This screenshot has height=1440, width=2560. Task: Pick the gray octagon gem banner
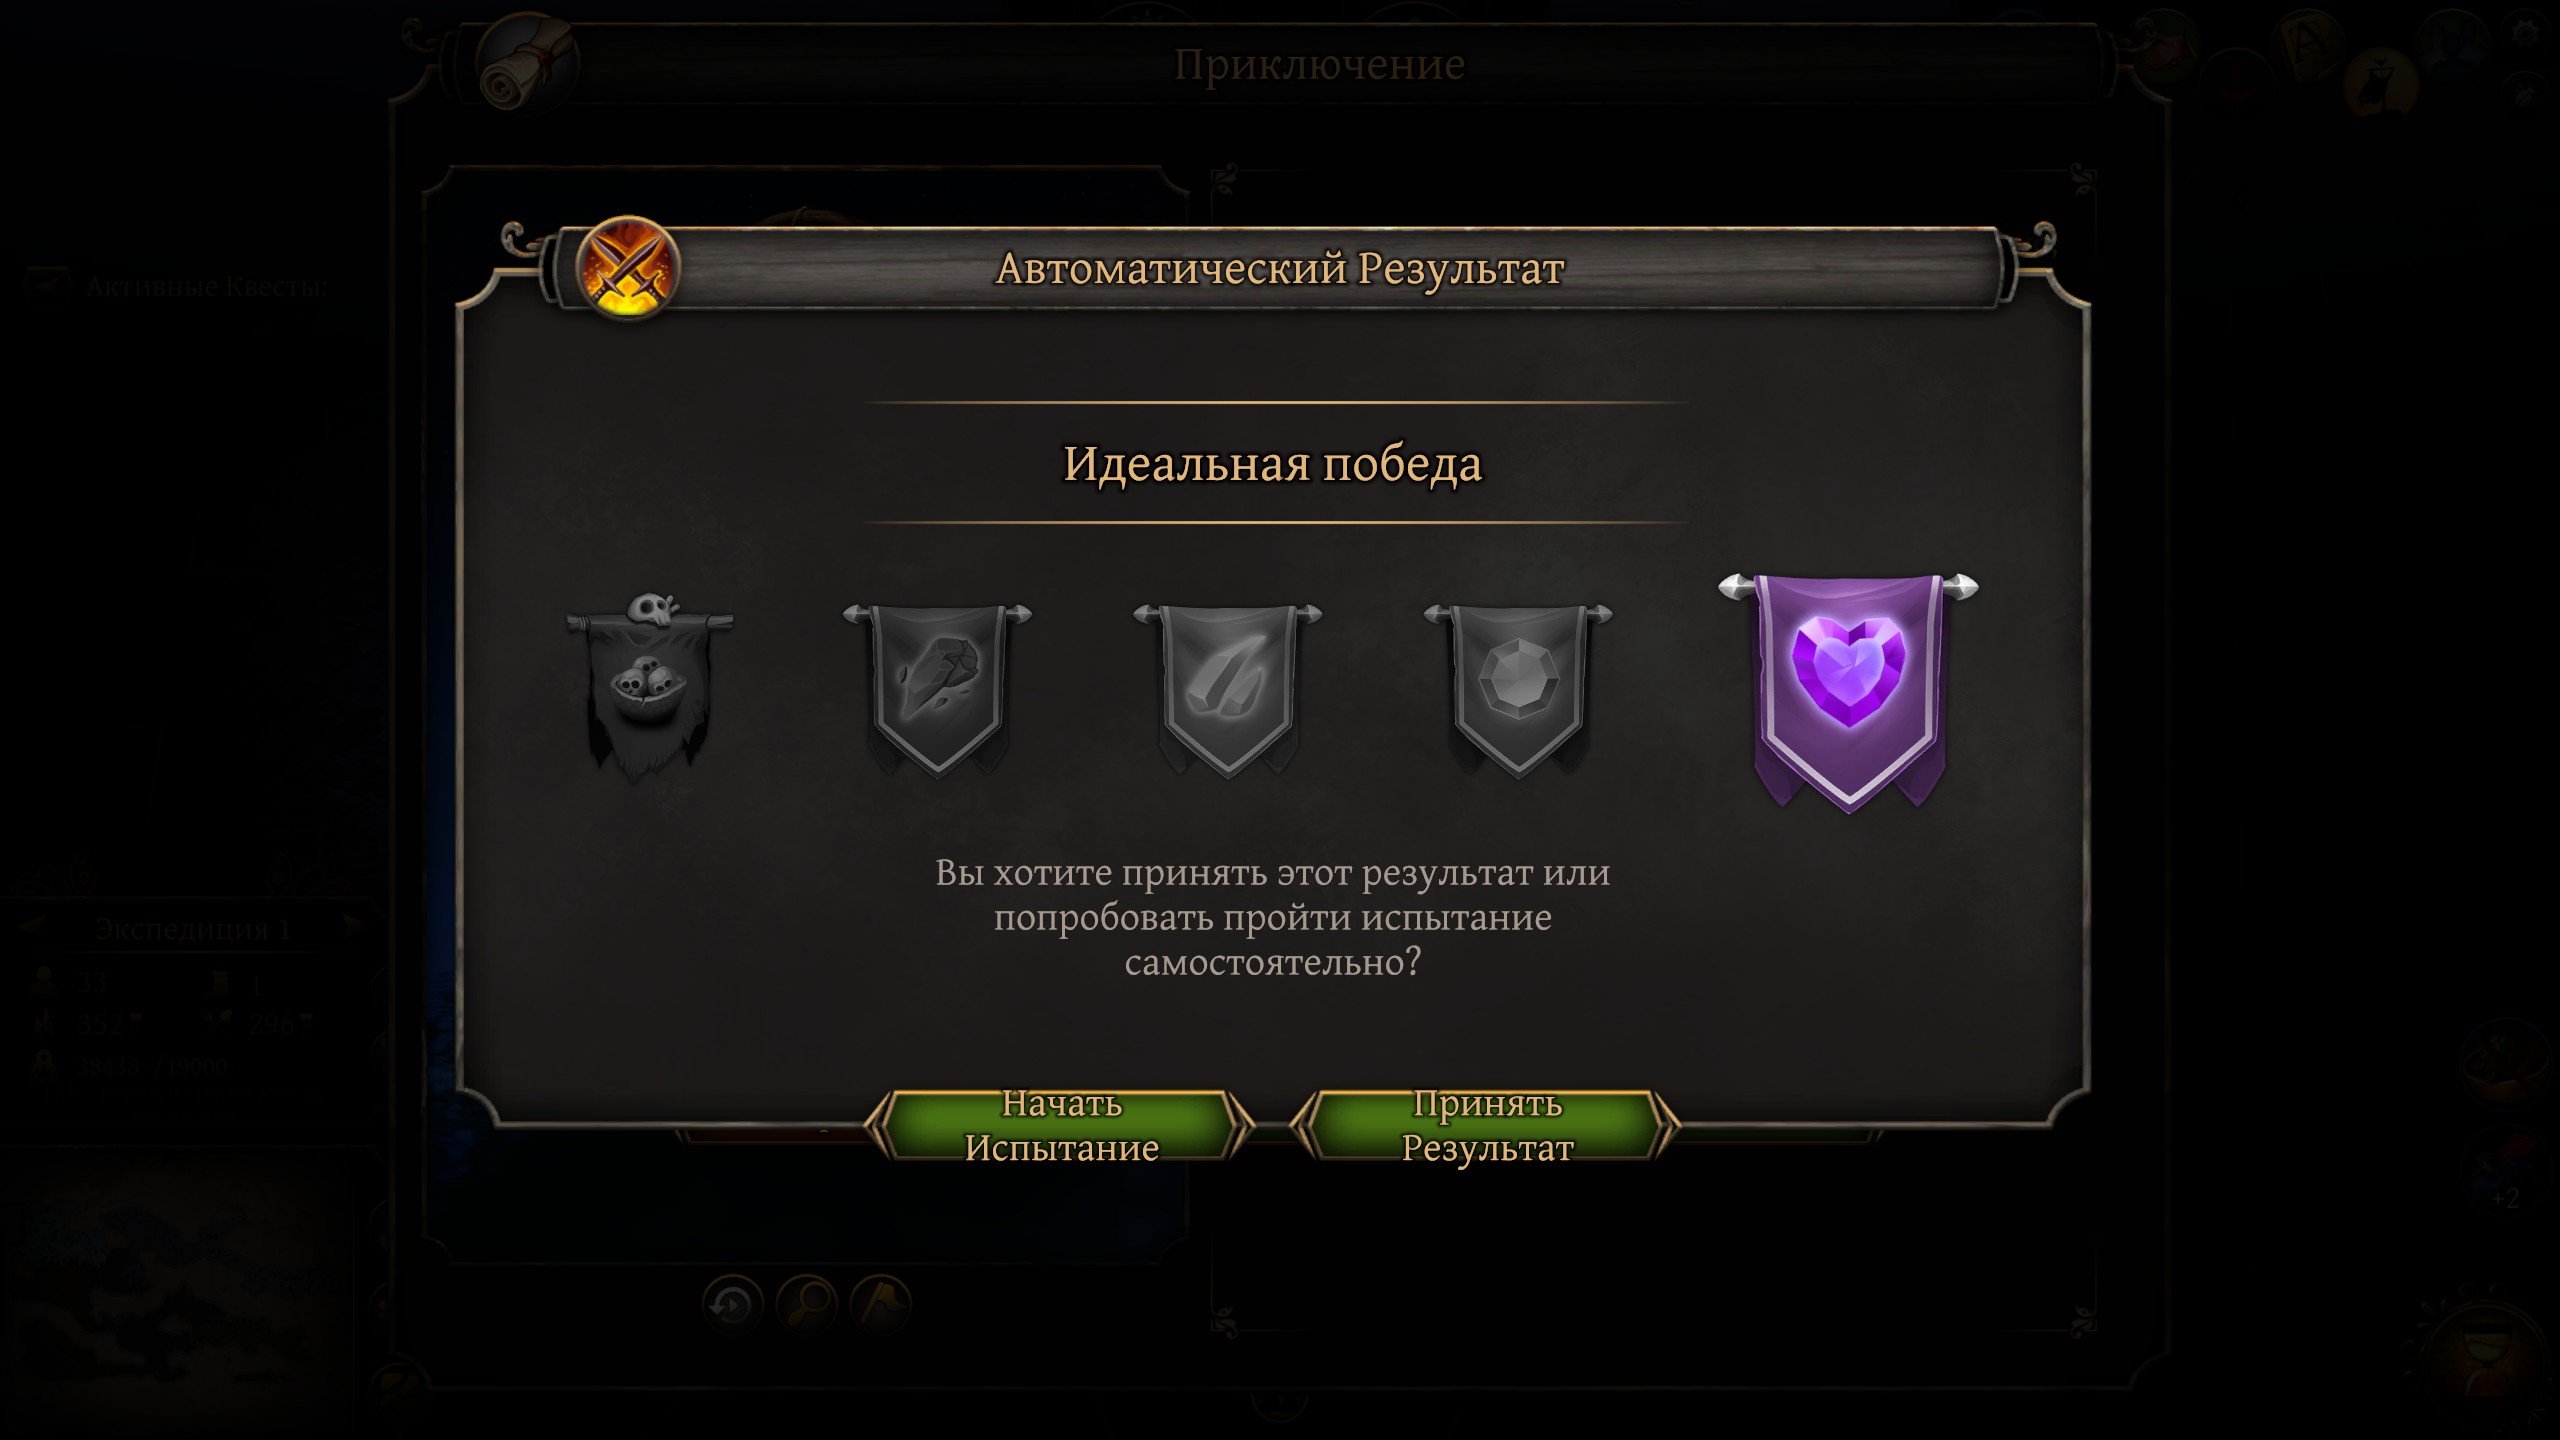(1518, 690)
